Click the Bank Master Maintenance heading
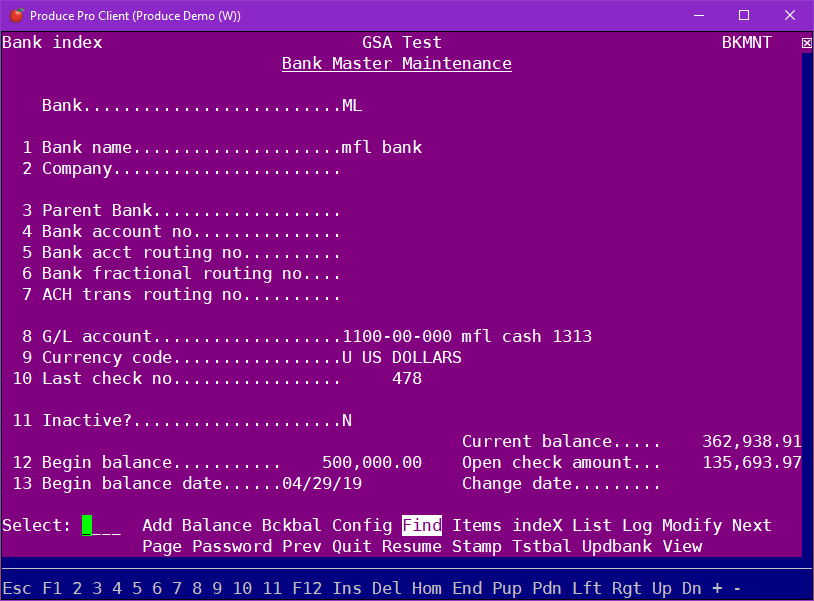The image size is (814, 601). point(397,64)
